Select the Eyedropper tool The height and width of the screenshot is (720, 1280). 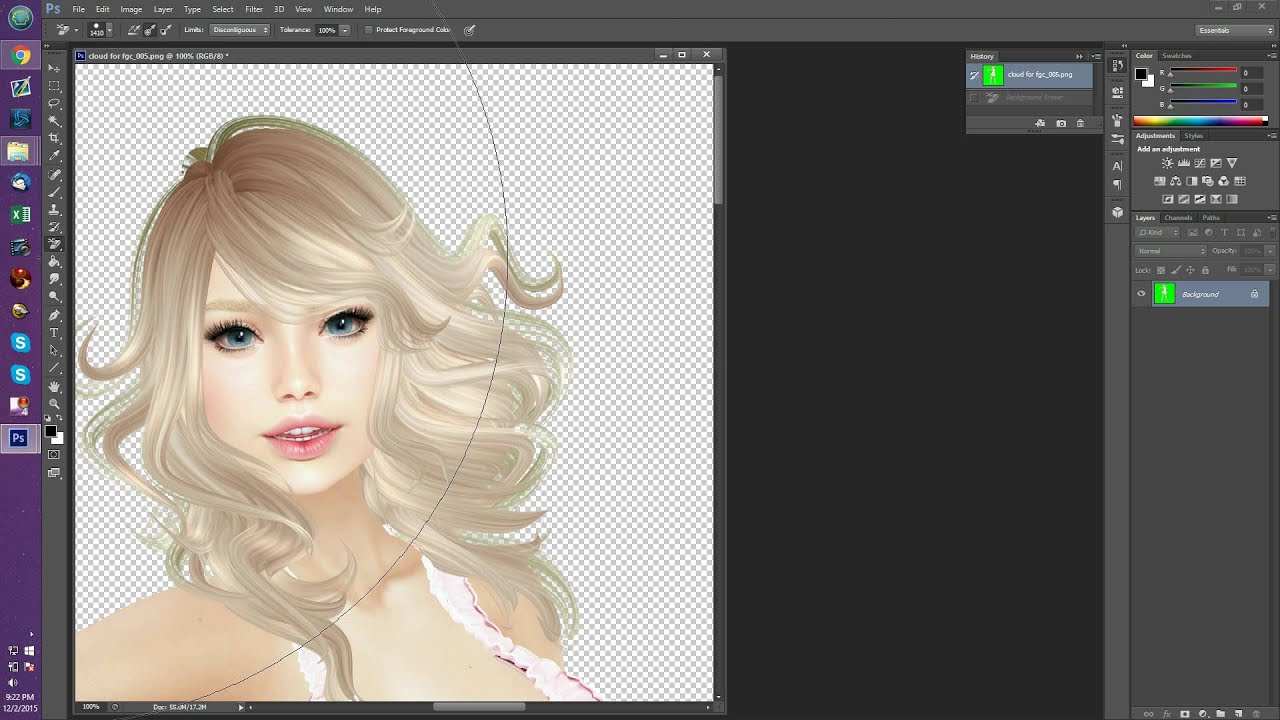tap(54, 156)
